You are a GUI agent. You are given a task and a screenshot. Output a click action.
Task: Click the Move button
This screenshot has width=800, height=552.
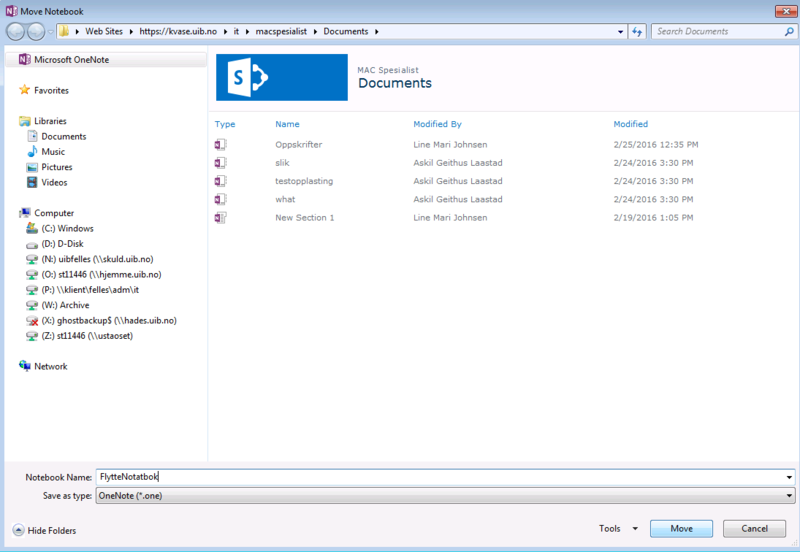coord(681,529)
